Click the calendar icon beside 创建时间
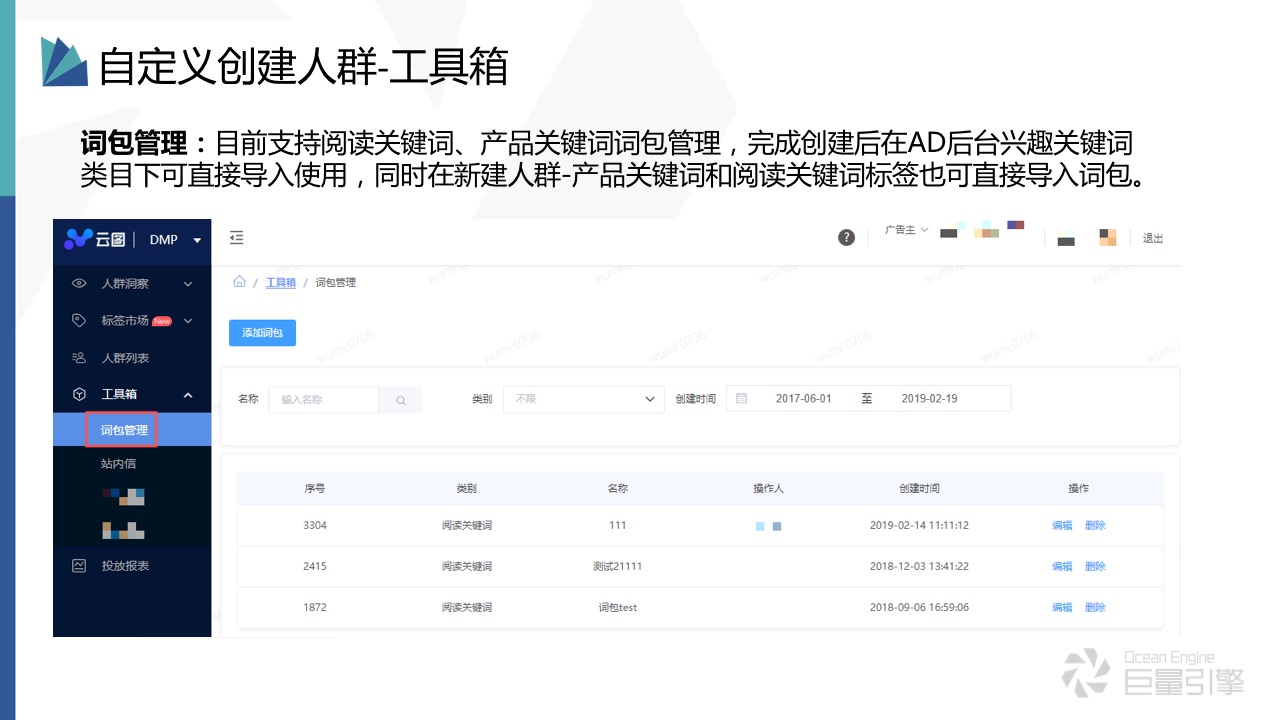This screenshot has height=720, width=1280. [x=739, y=397]
